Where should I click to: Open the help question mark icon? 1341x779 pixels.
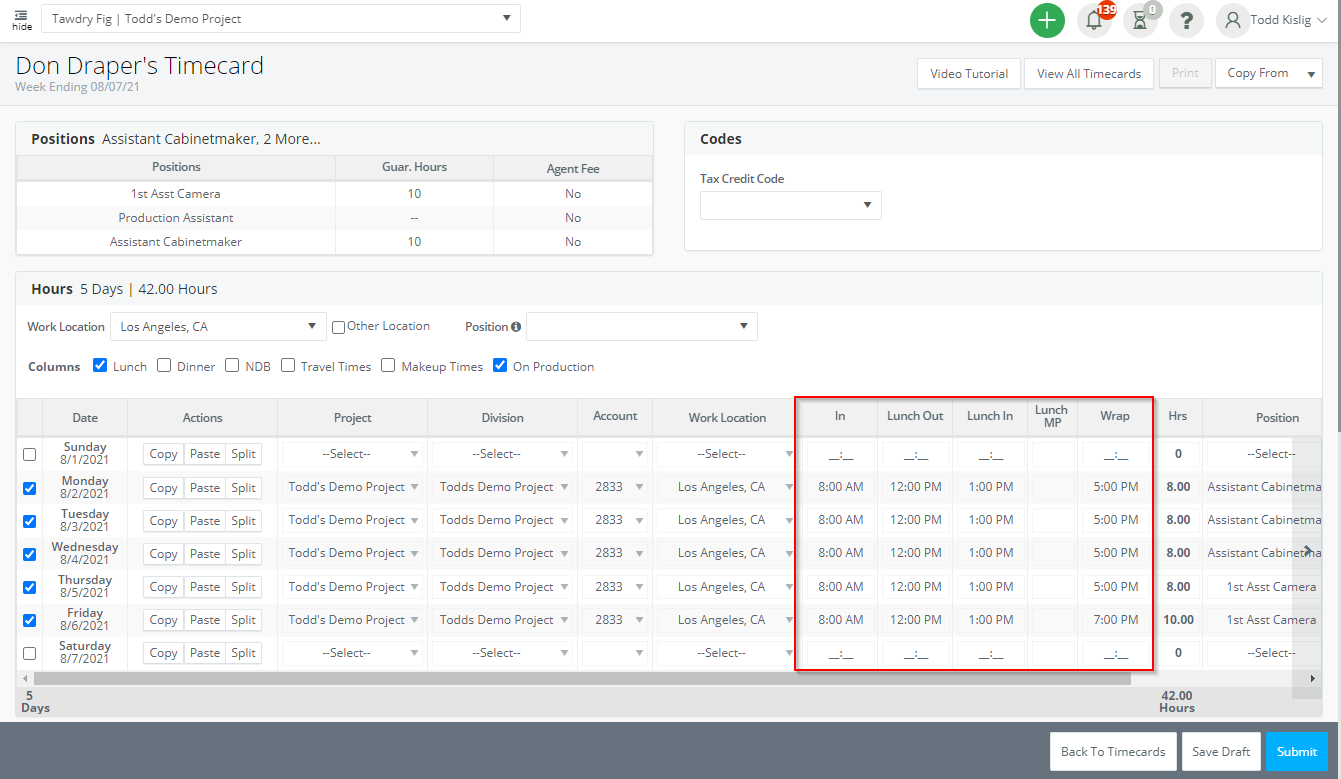1186,19
